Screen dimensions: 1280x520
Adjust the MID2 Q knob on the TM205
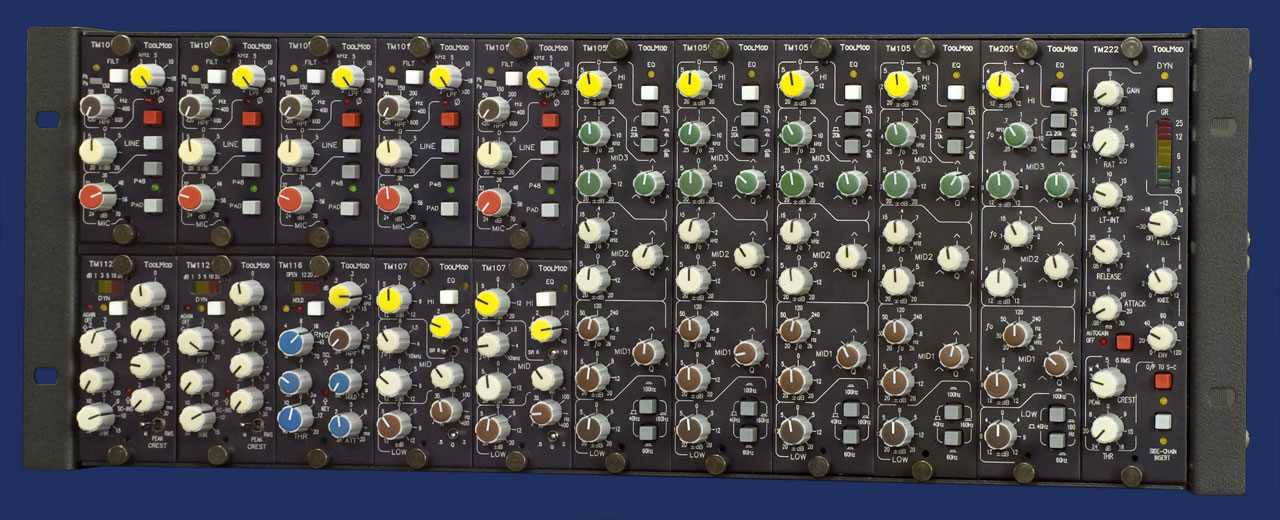point(1058,266)
